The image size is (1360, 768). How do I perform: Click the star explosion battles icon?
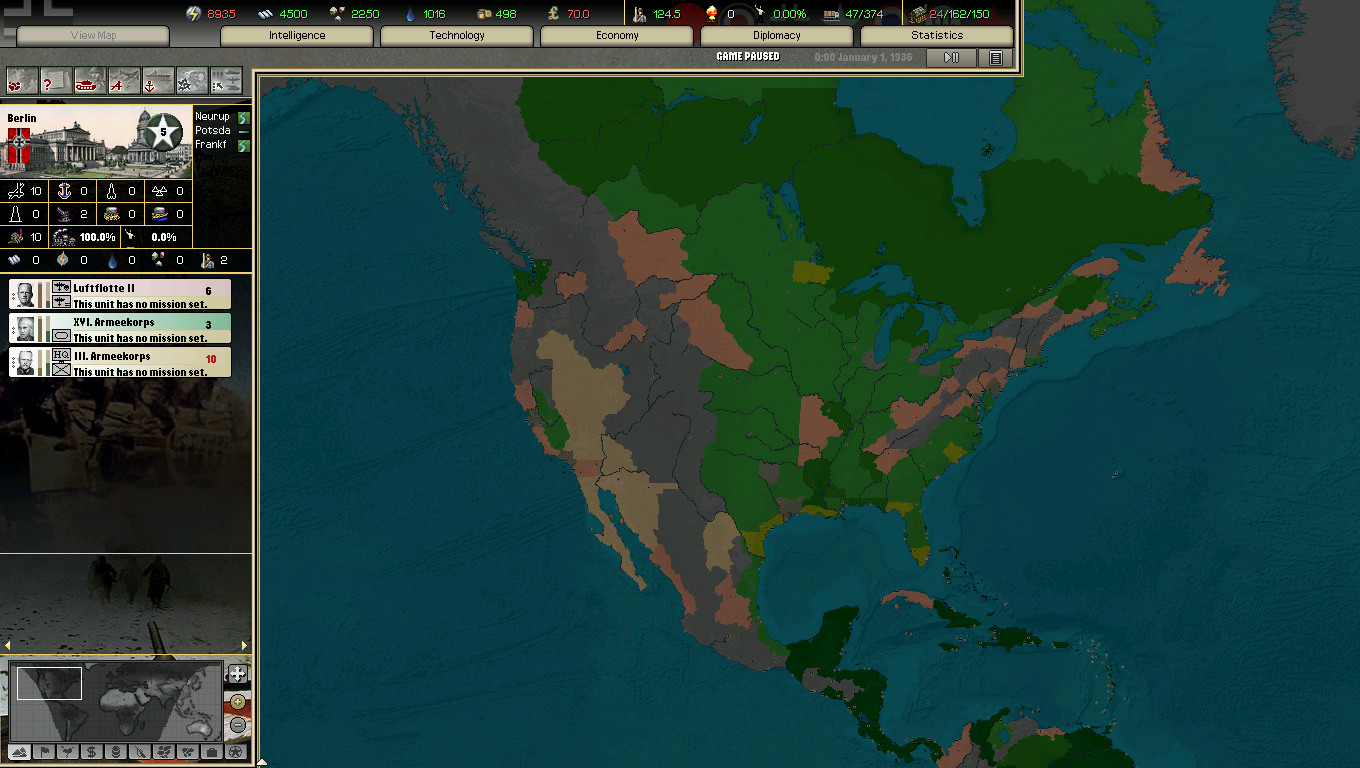(192, 81)
